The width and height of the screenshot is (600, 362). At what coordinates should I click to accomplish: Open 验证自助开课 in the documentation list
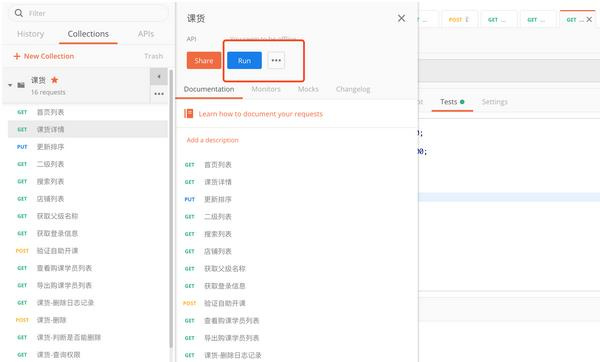pos(225,303)
